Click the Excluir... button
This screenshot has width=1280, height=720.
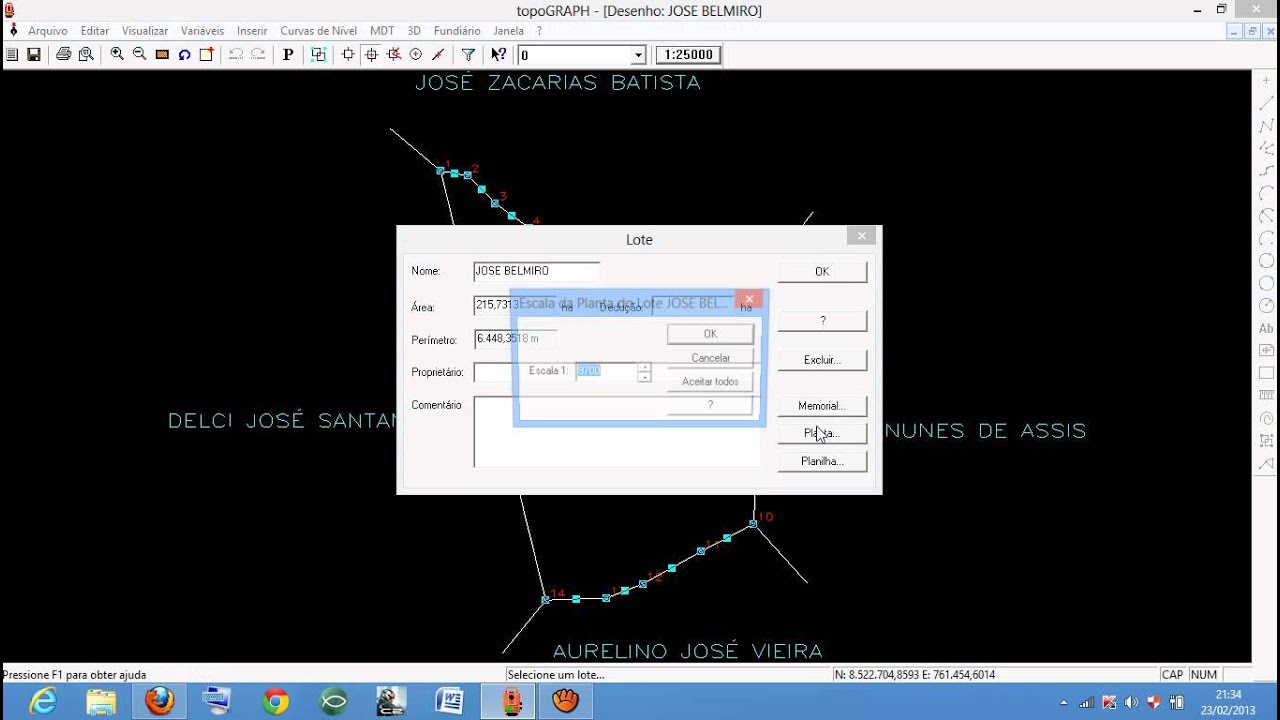822,360
